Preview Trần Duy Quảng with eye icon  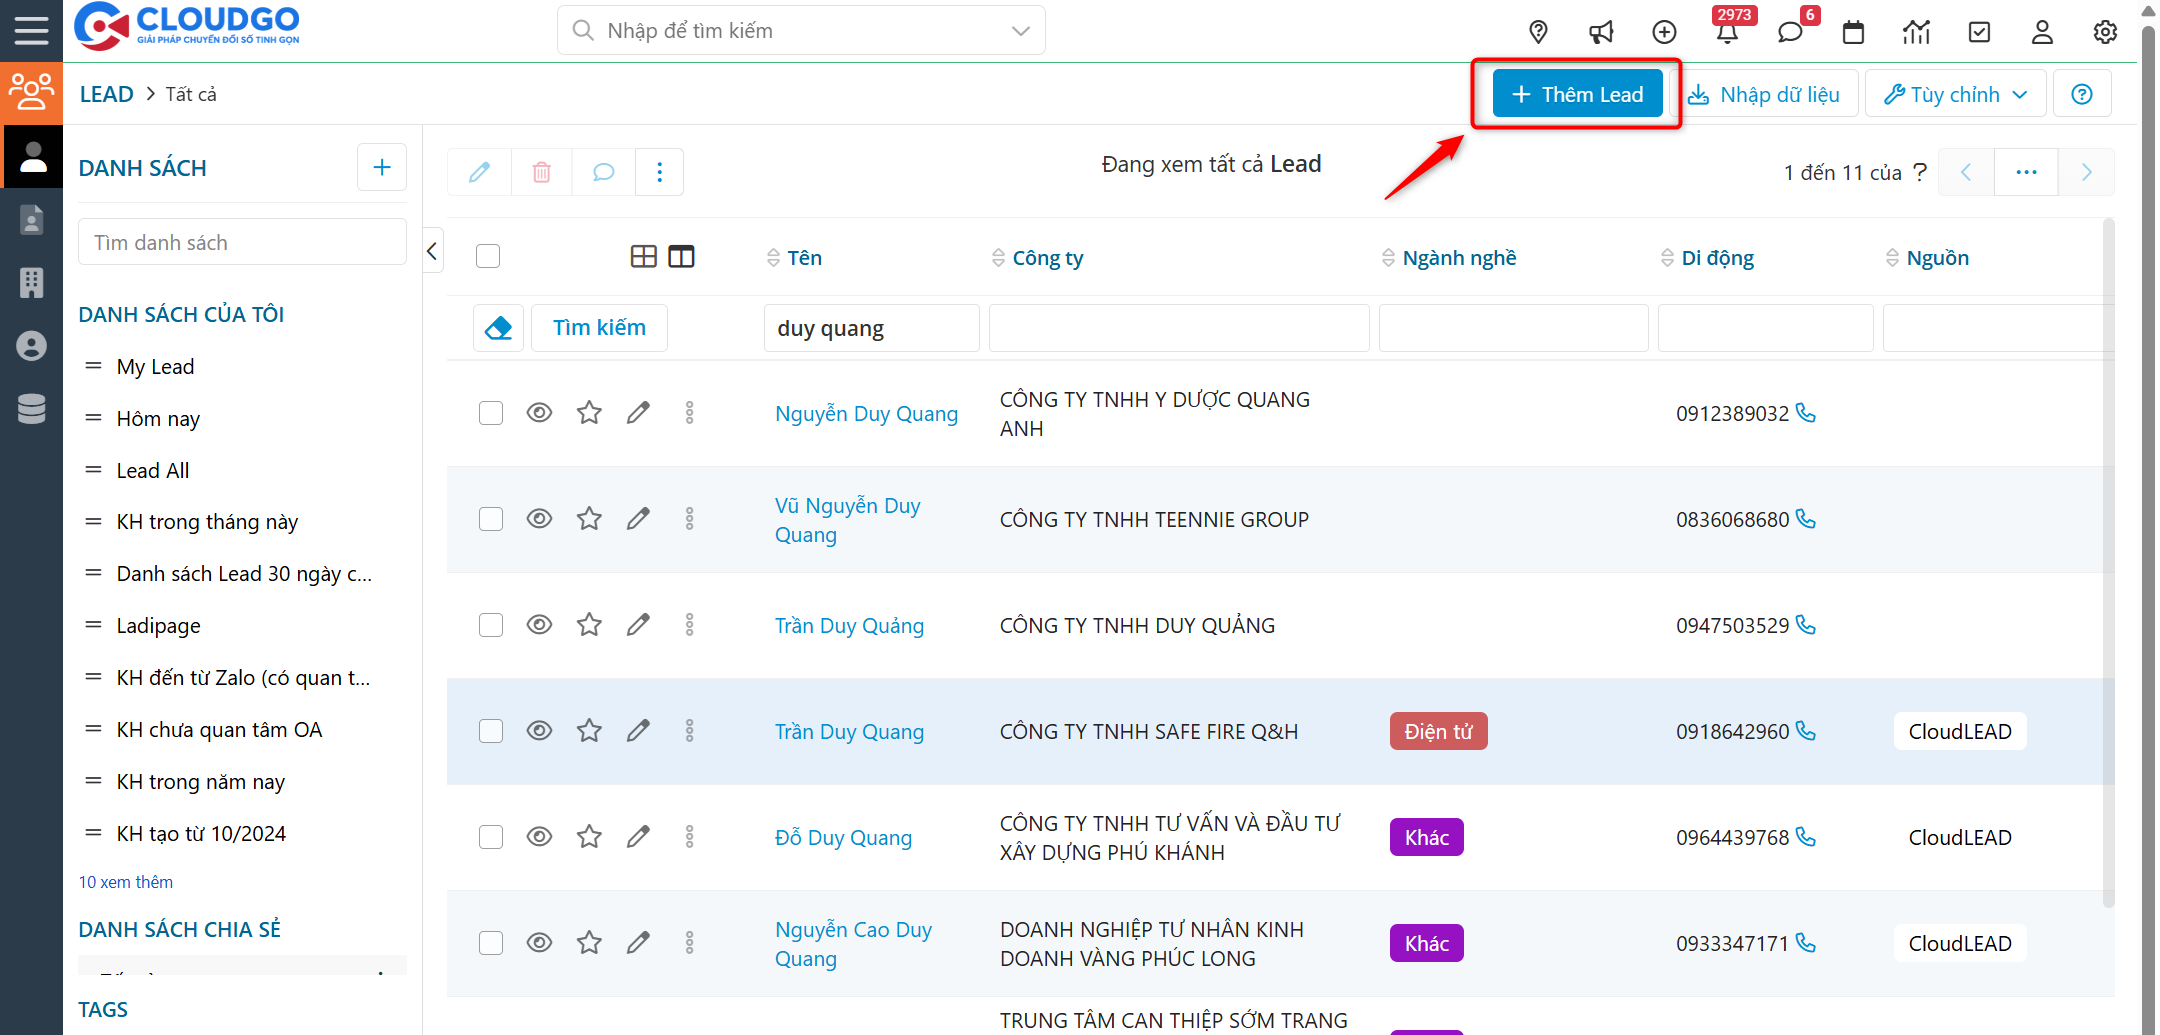539,625
